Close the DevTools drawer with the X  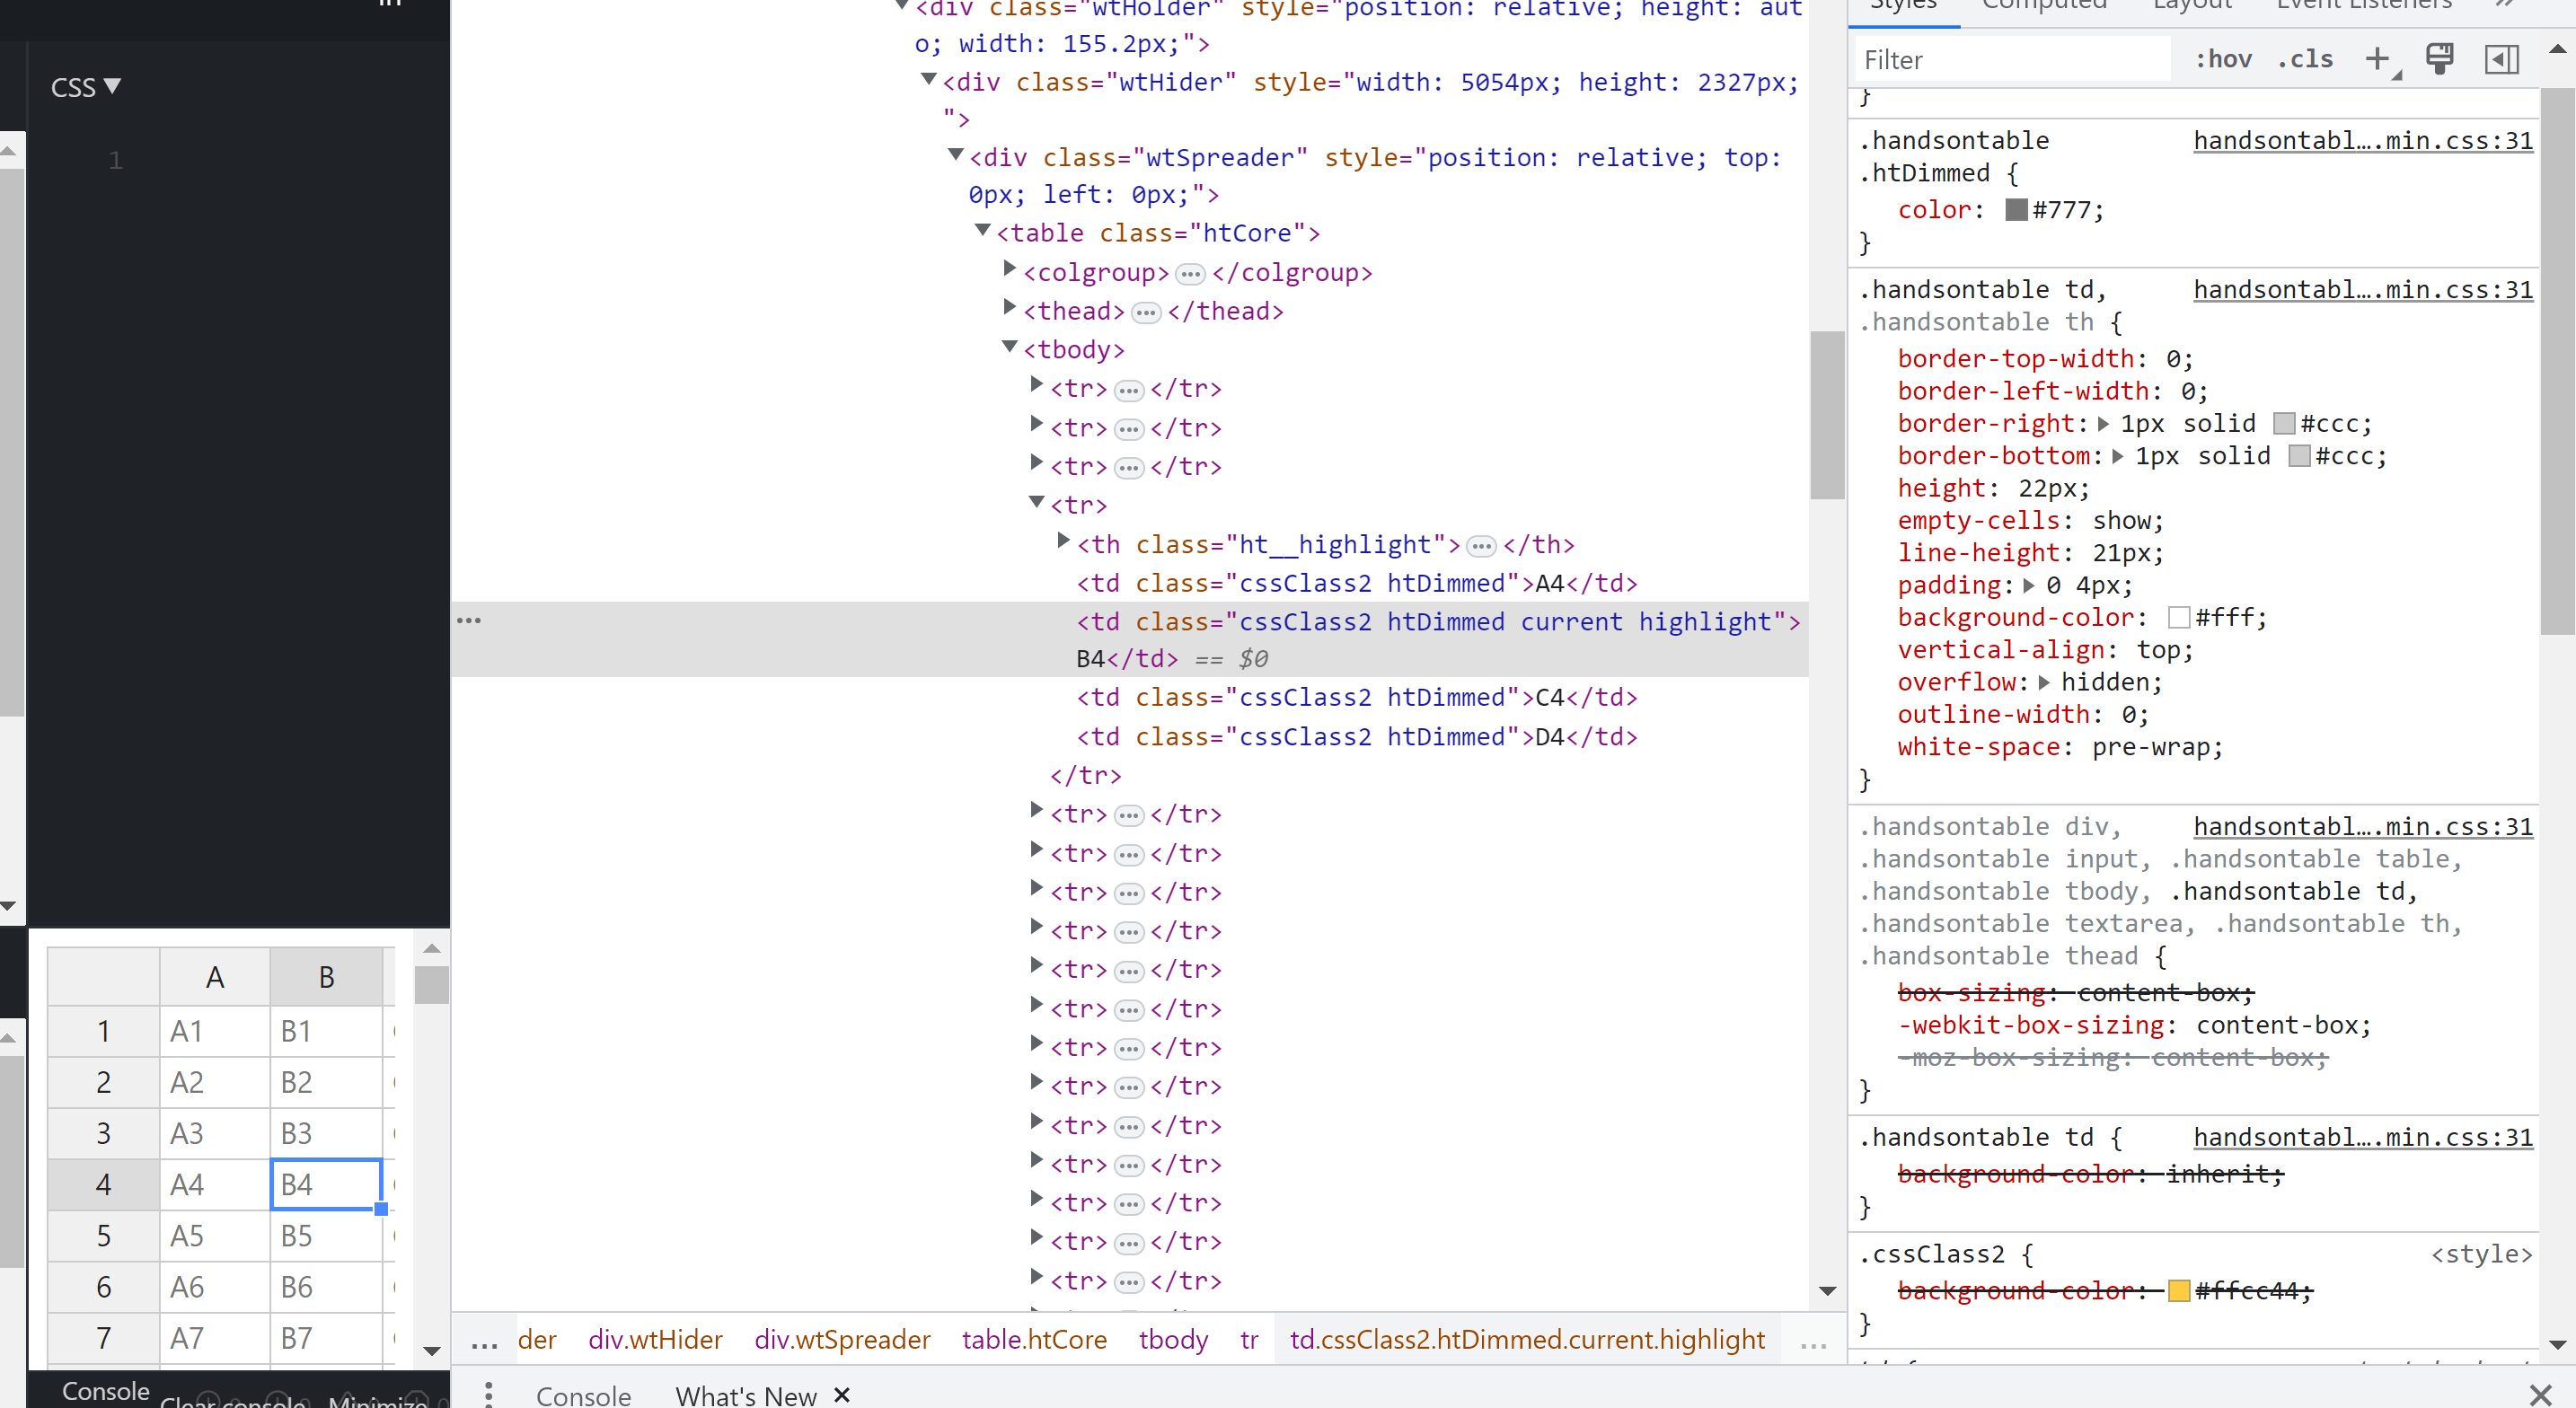(x=2540, y=1394)
